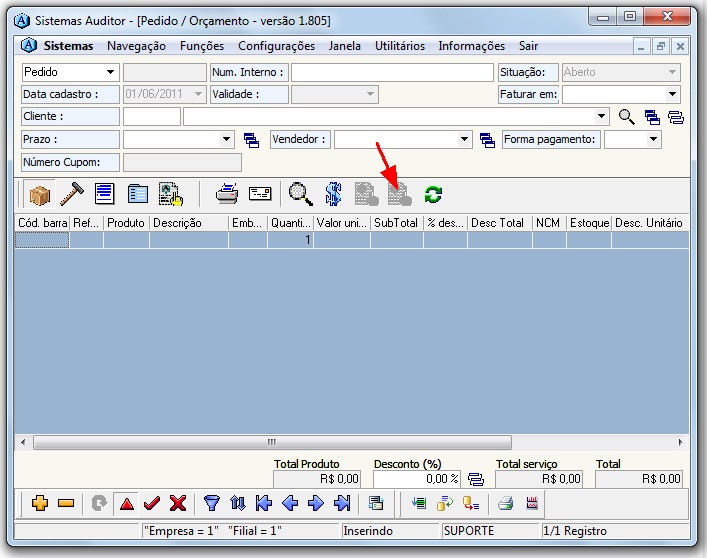The height and width of the screenshot is (558, 707).
Task: Click the yellow plus add record icon
Action: 40,503
